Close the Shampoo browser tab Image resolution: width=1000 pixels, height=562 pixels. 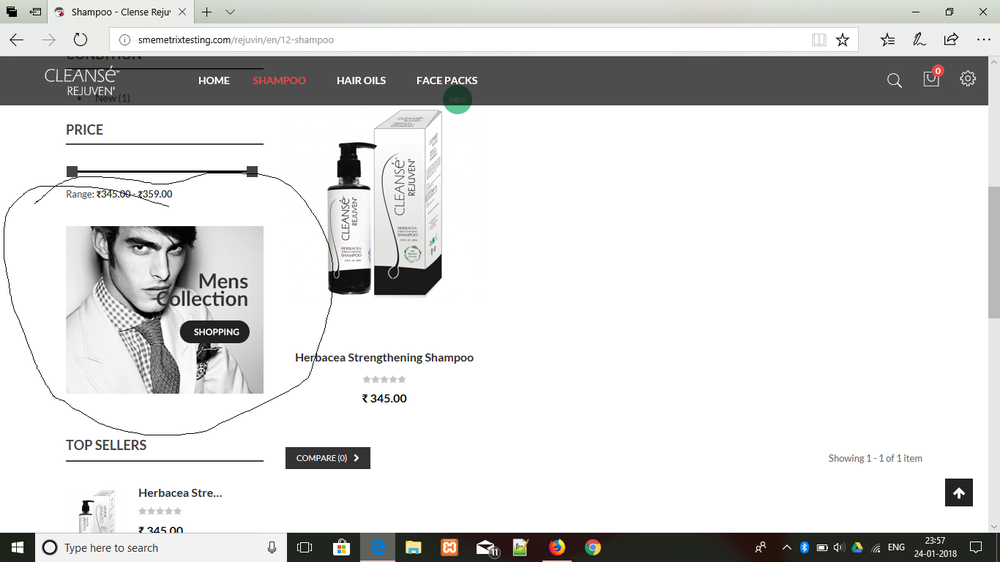[x=182, y=12]
